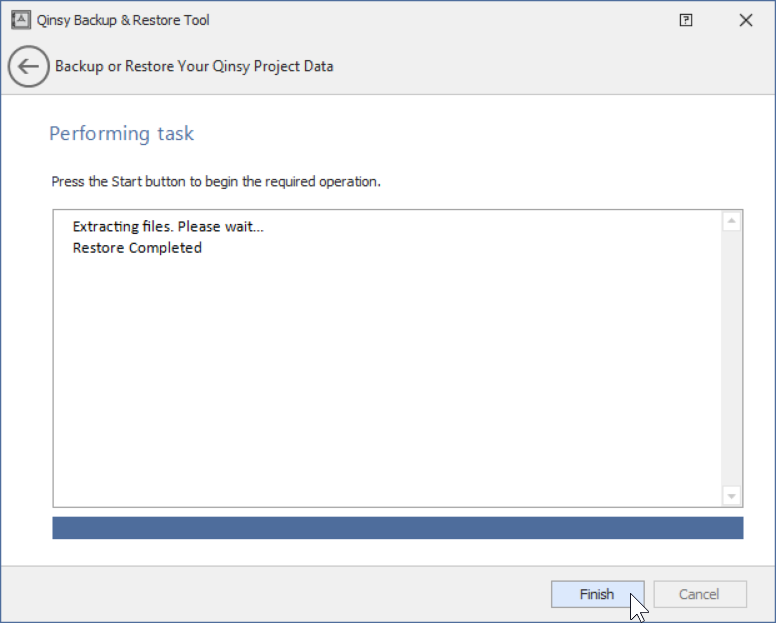This screenshot has width=776, height=623.
Task: Click the Qinsy app icon in title bar
Action: (19, 20)
